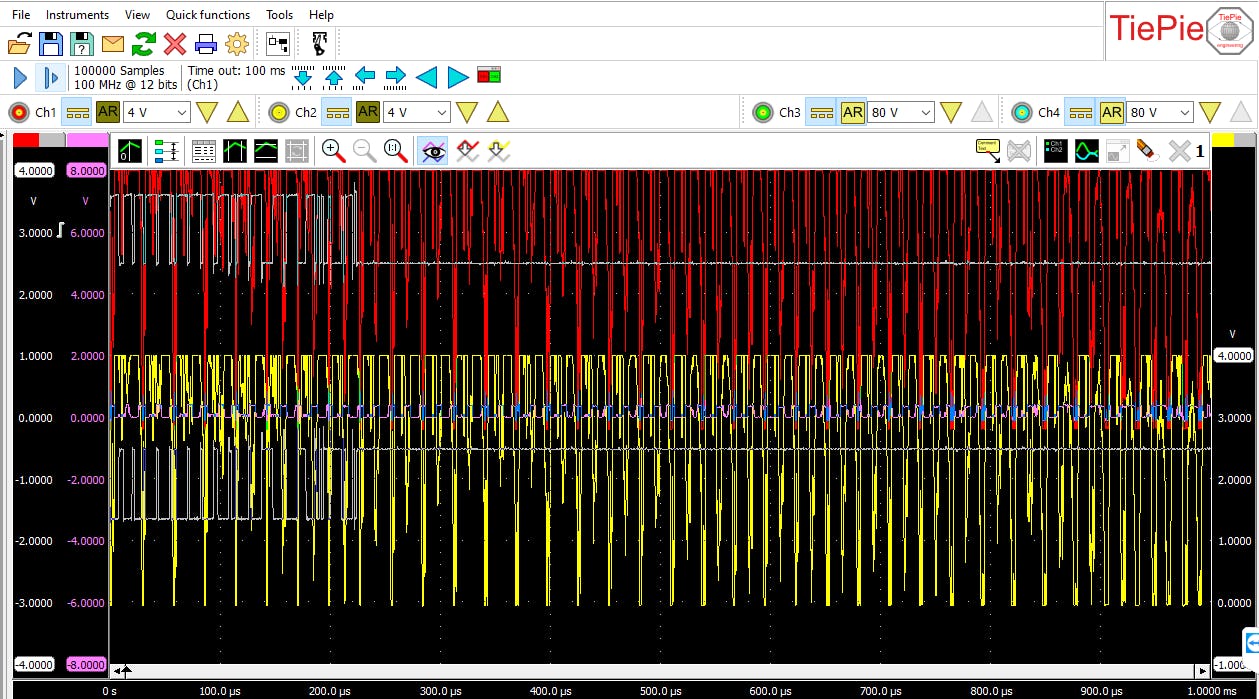Click the save file floppy disk icon
The width and height of the screenshot is (1259, 699).
(x=50, y=44)
